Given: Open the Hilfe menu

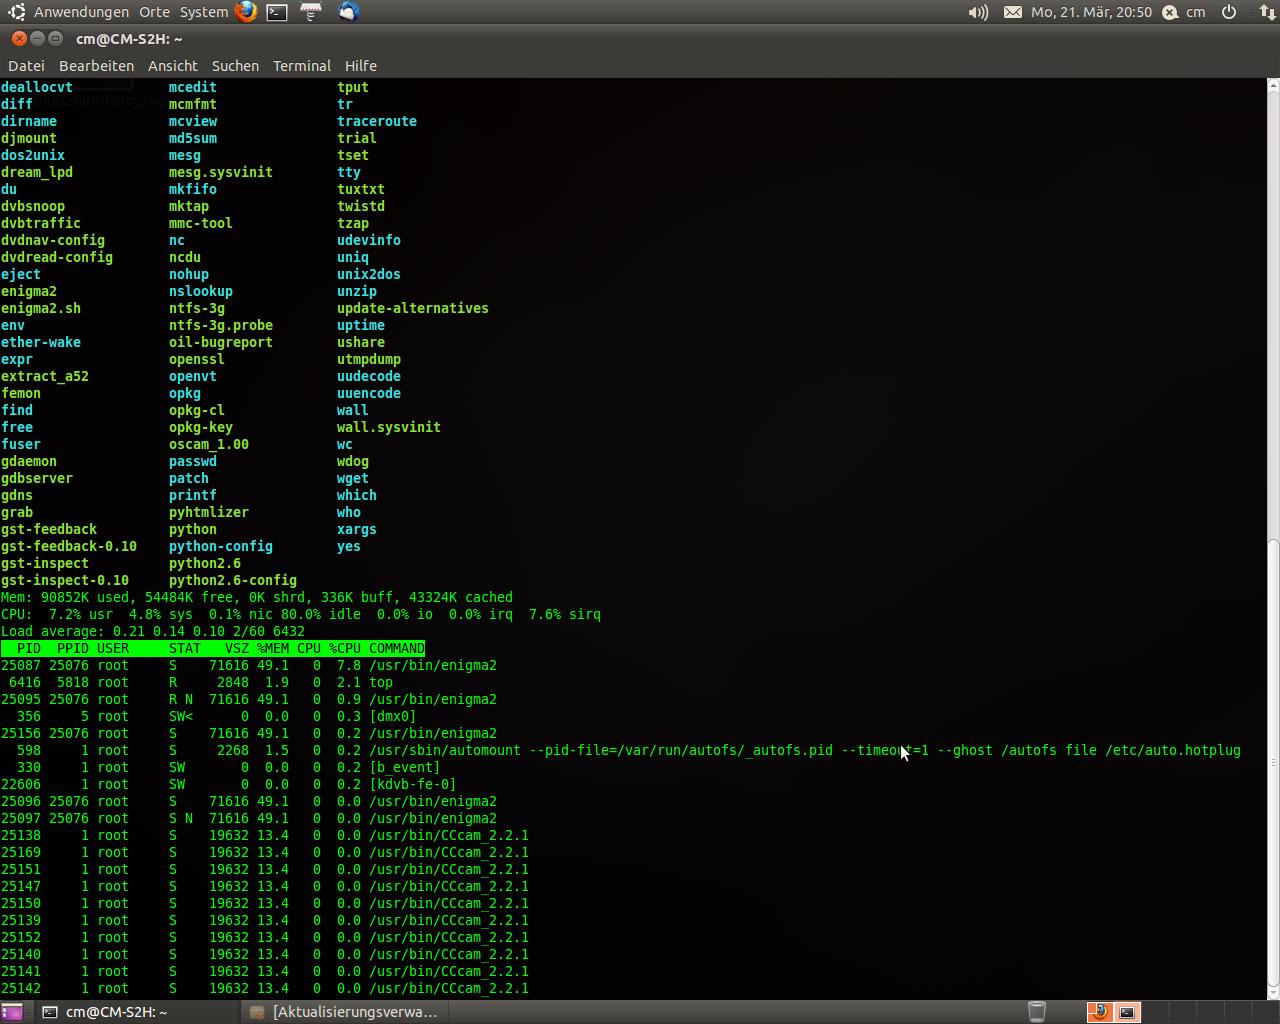Looking at the screenshot, I should coord(361,66).
